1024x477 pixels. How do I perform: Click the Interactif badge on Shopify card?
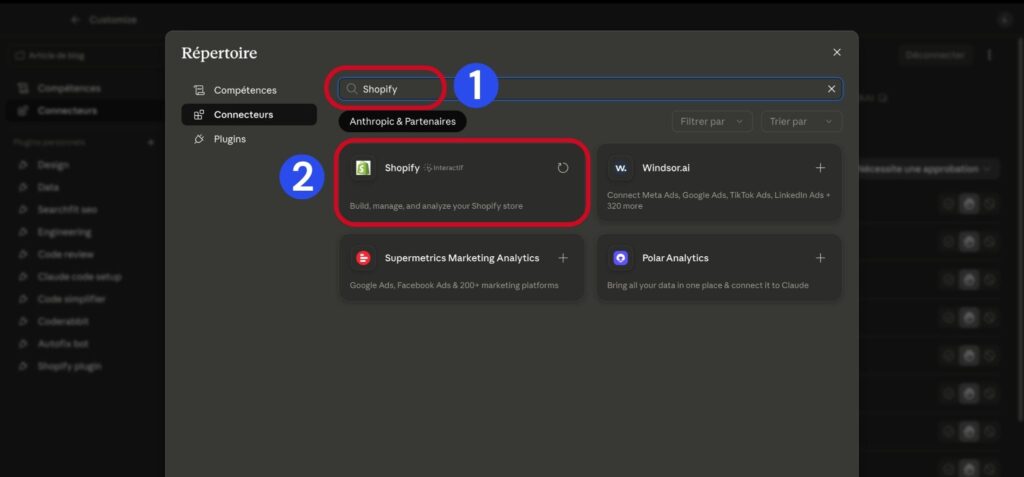tap(444, 168)
